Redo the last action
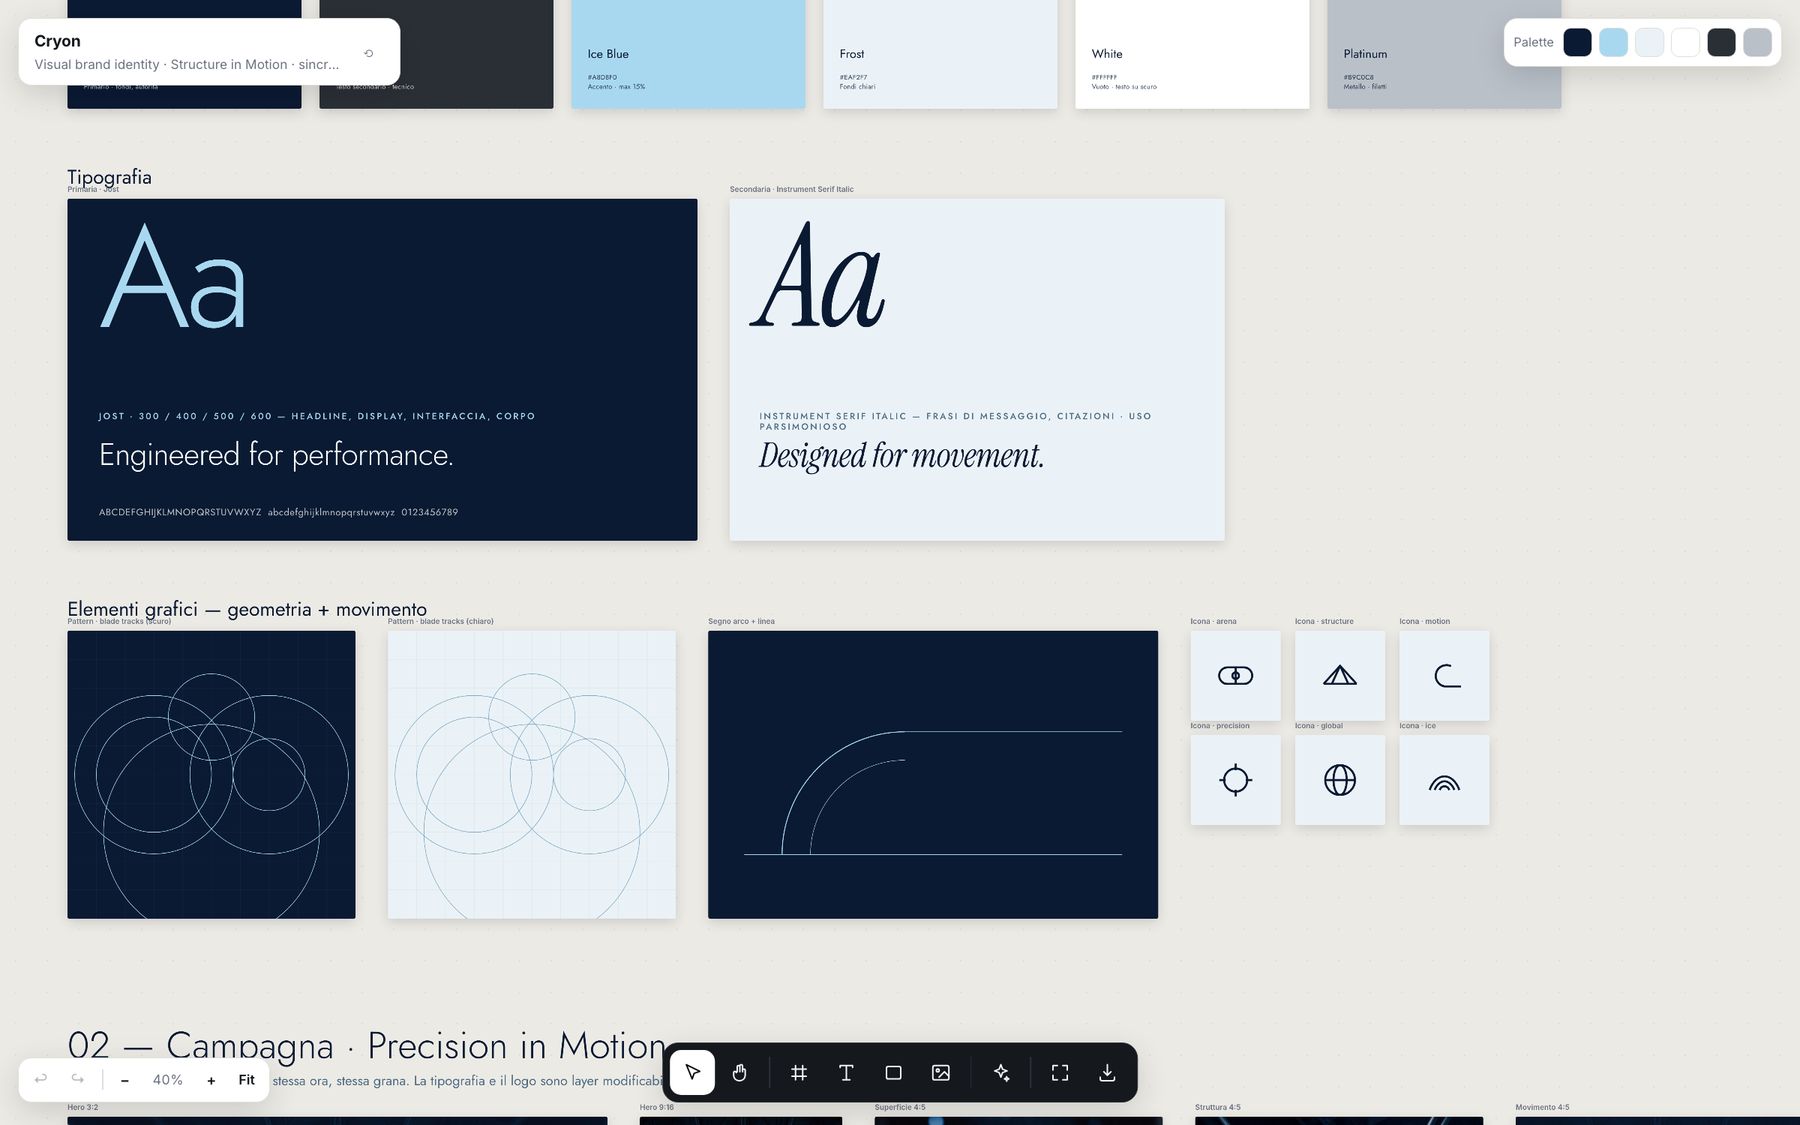The height and width of the screenshot is (1125, 1800). [x=78, y=1080]
